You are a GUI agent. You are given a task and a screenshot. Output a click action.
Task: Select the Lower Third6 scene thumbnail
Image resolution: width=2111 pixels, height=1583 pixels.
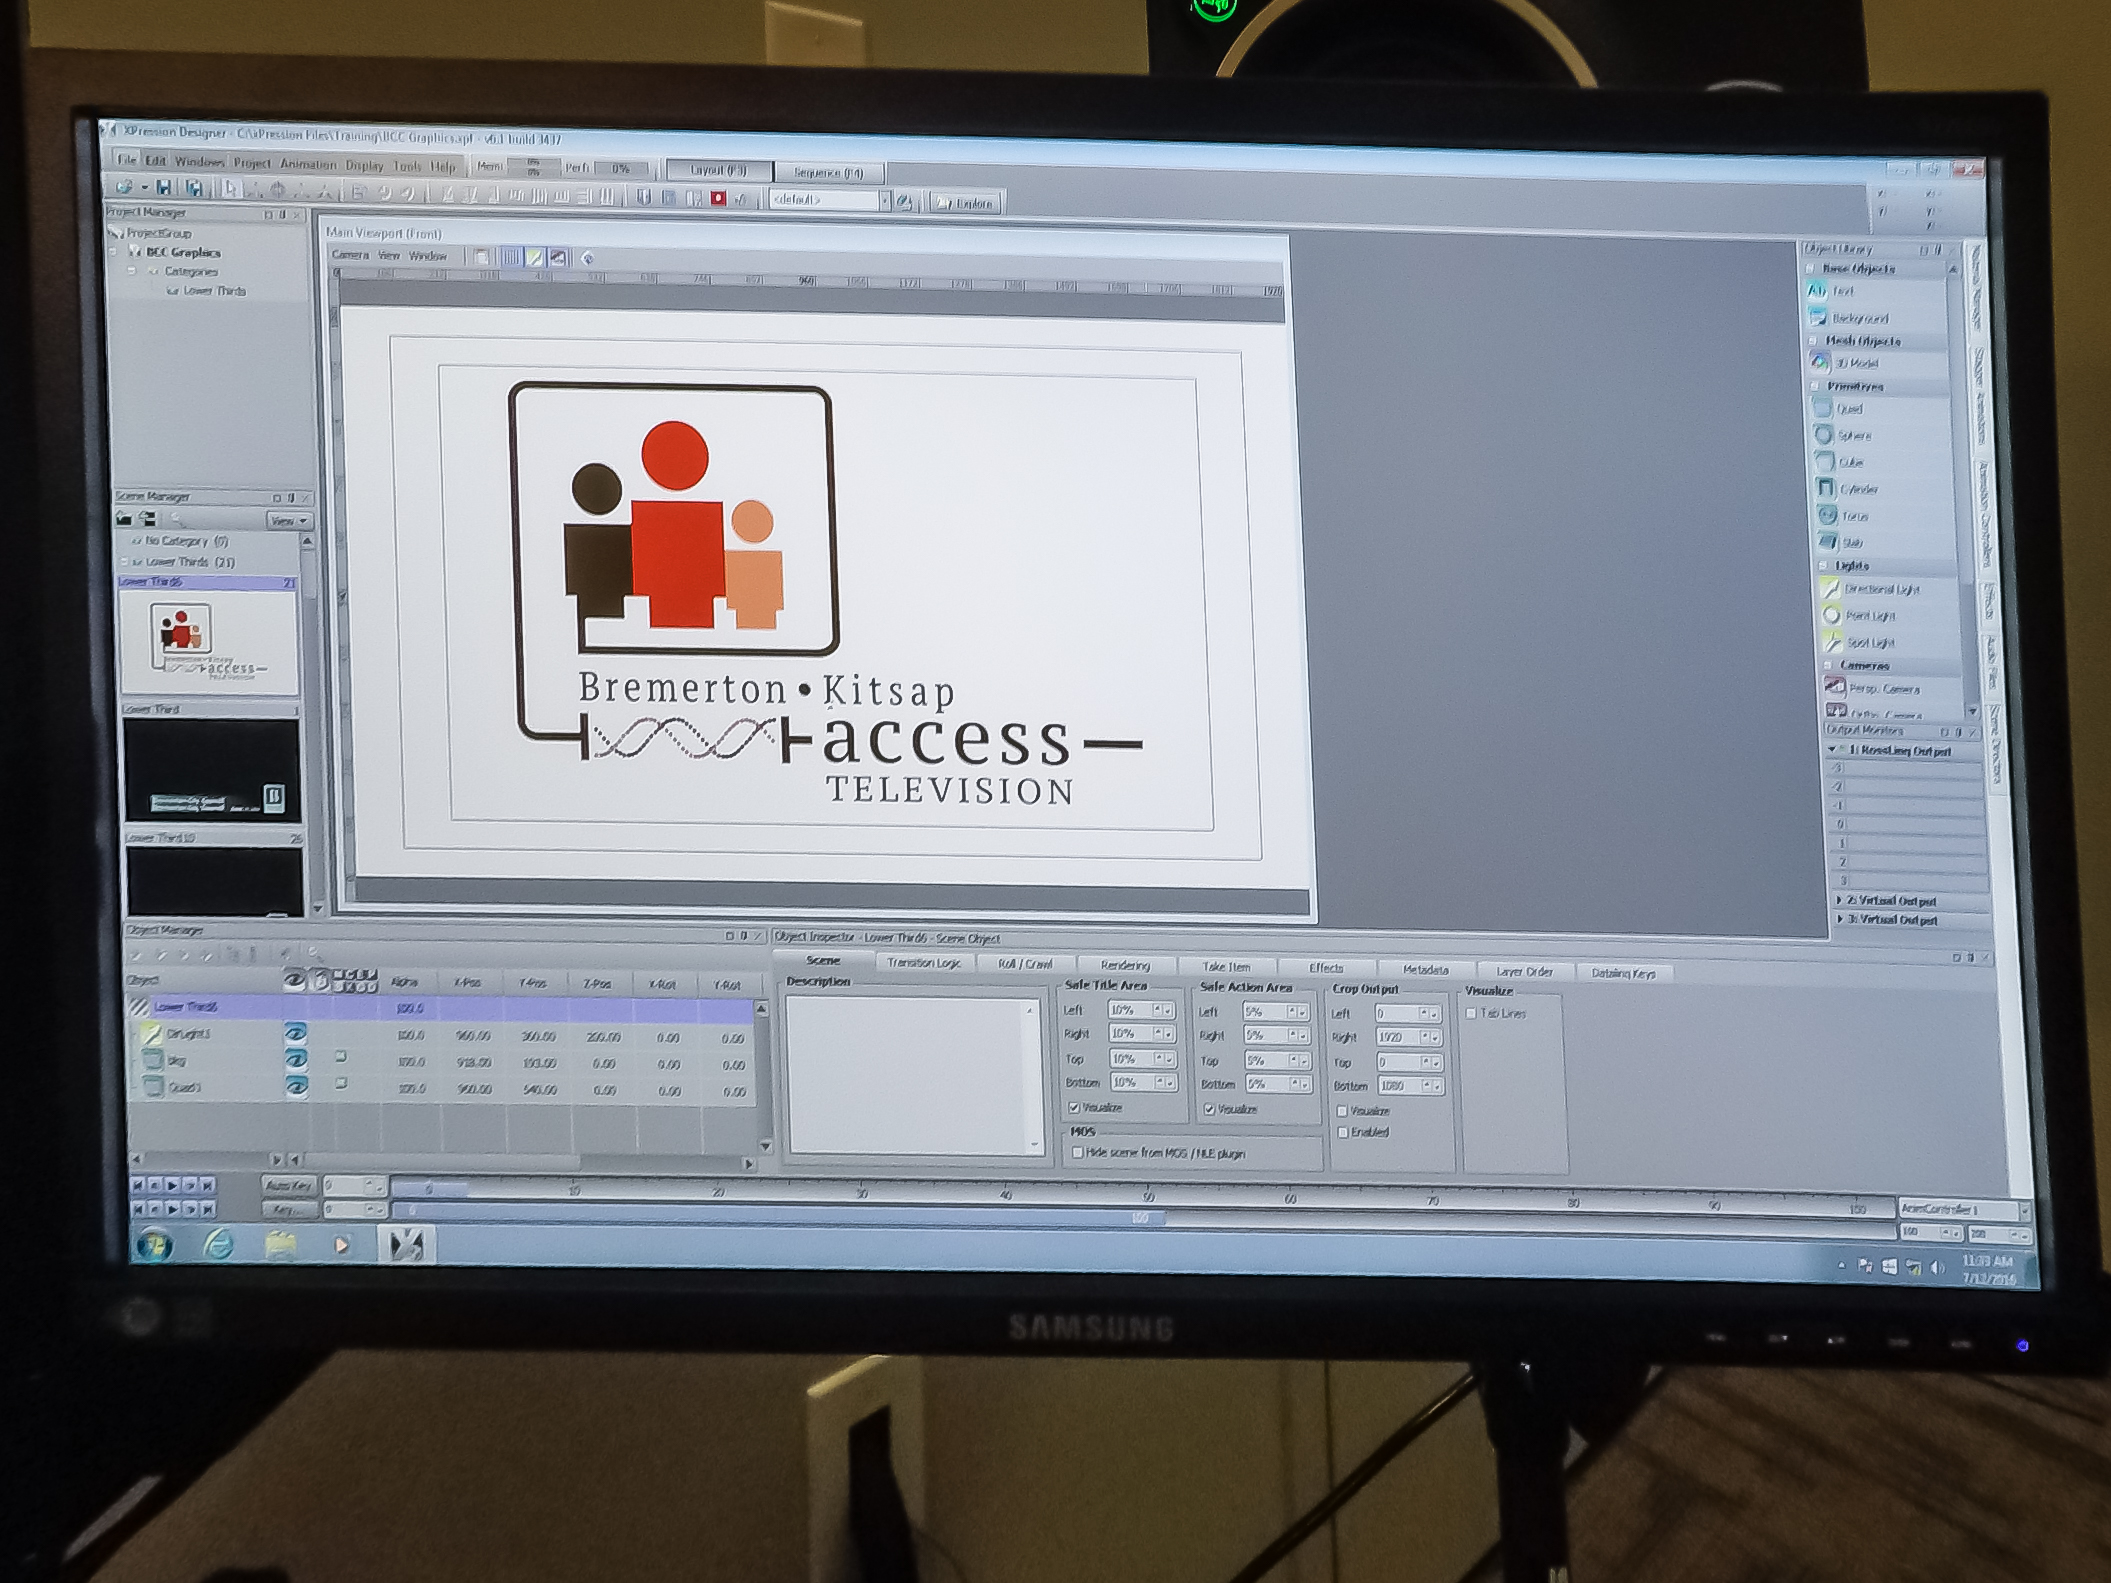click(209, 643)
